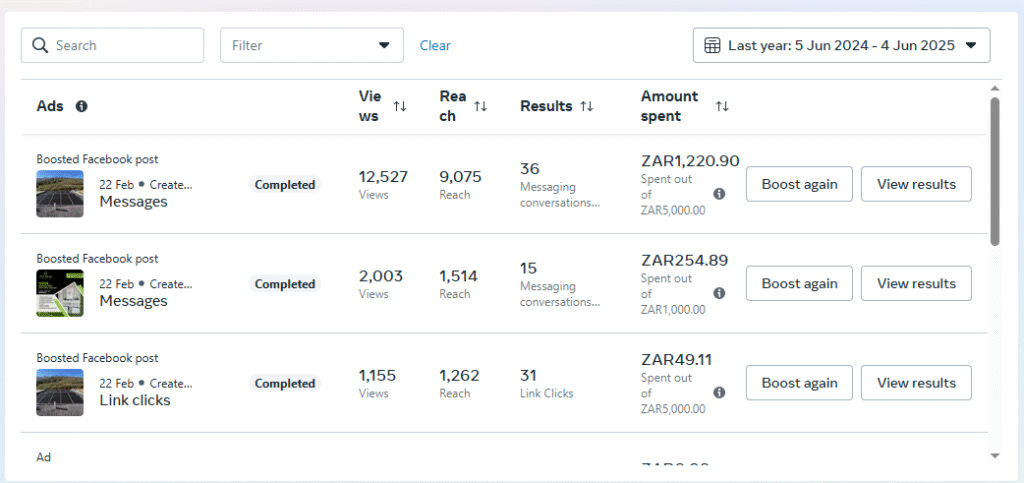1024x483 pixels.
Task: Sort the table by Views column
Action: (x=400, y=106)
